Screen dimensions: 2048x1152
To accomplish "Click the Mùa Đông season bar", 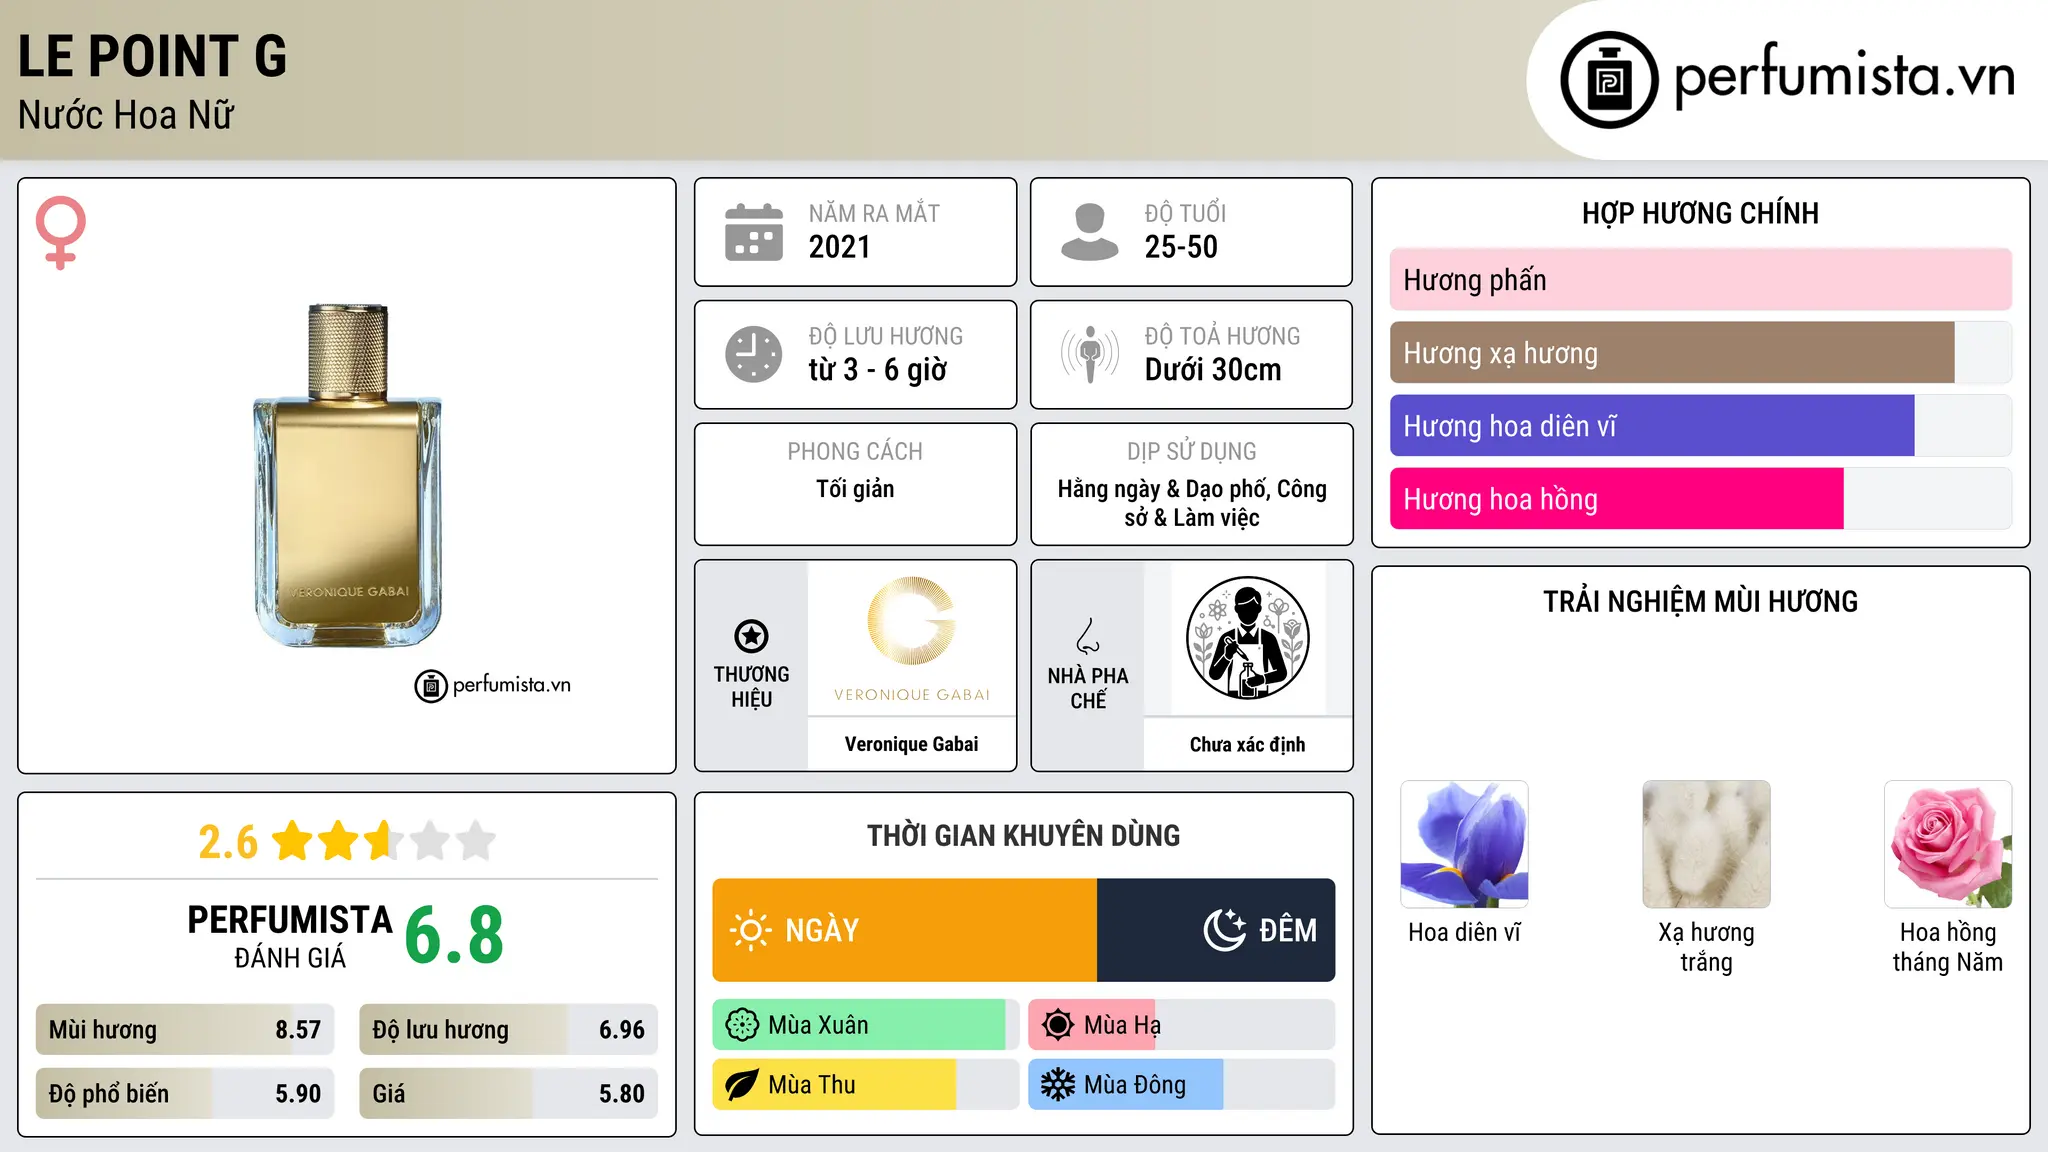I will (x=1182, y=1085).
